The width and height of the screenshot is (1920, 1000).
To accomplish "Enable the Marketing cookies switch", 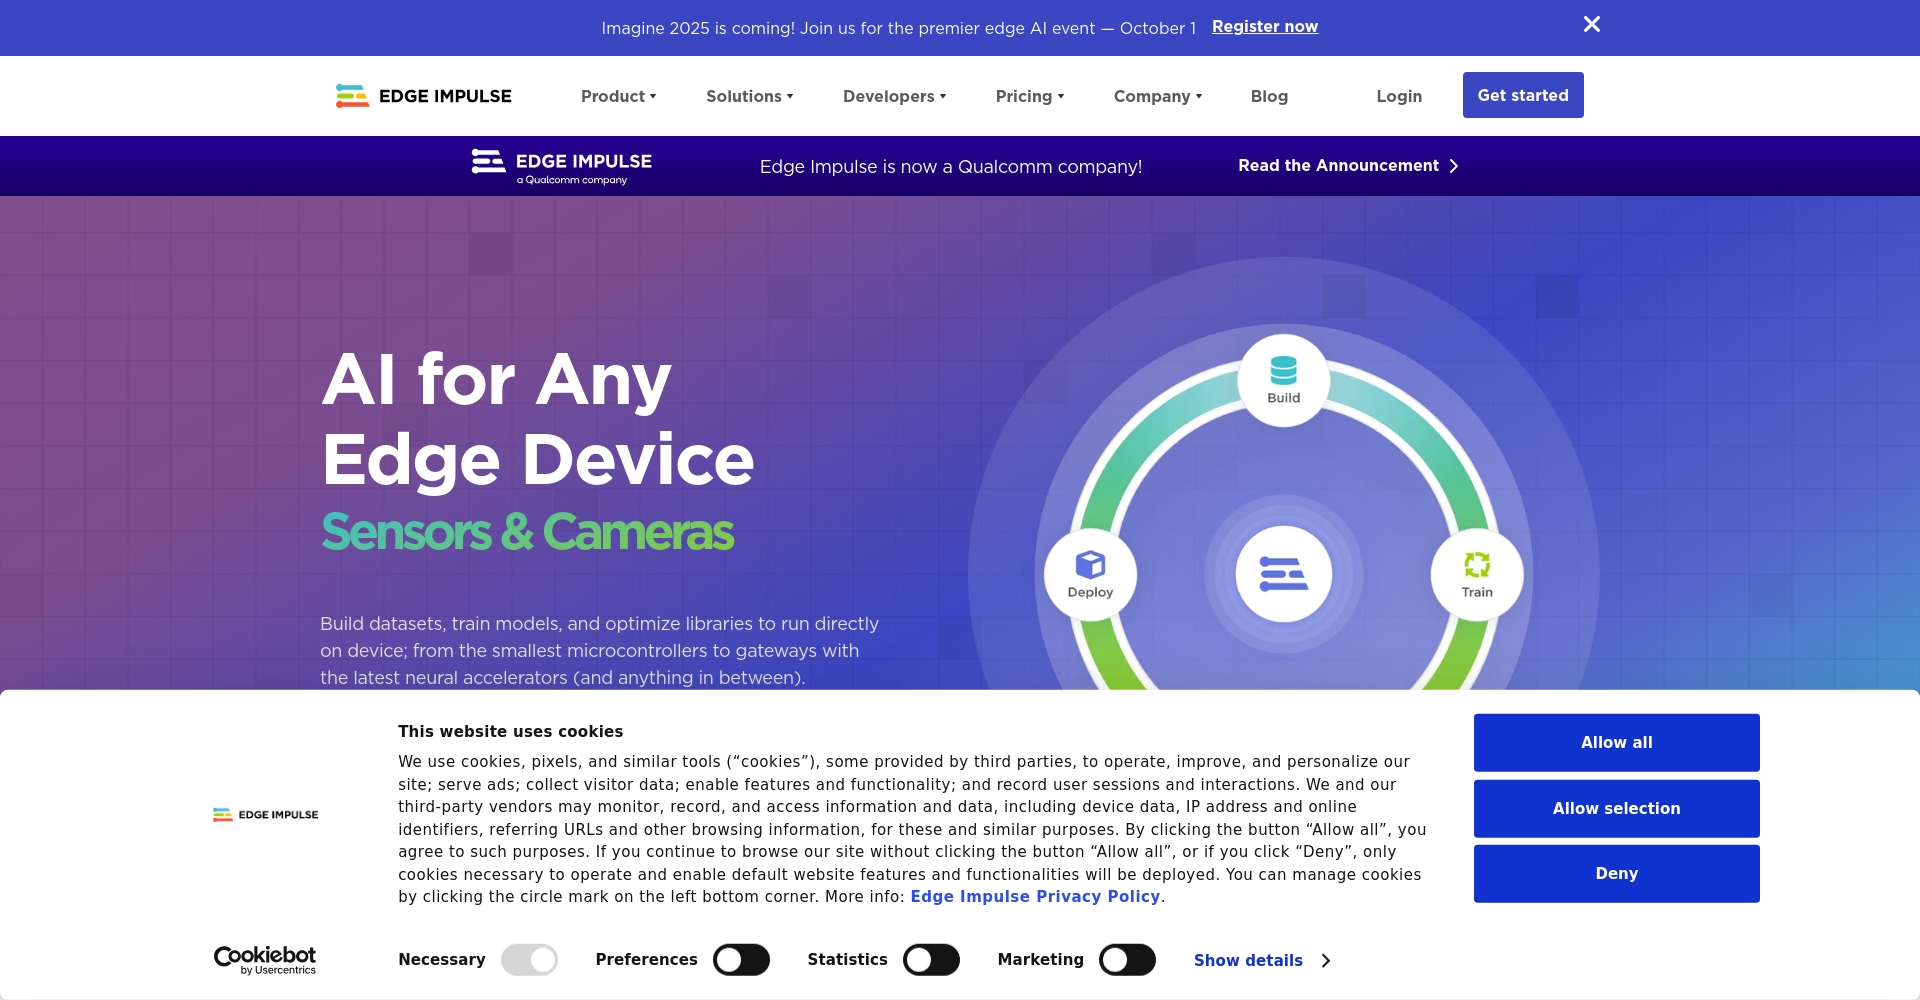I will pos(1127,960).
